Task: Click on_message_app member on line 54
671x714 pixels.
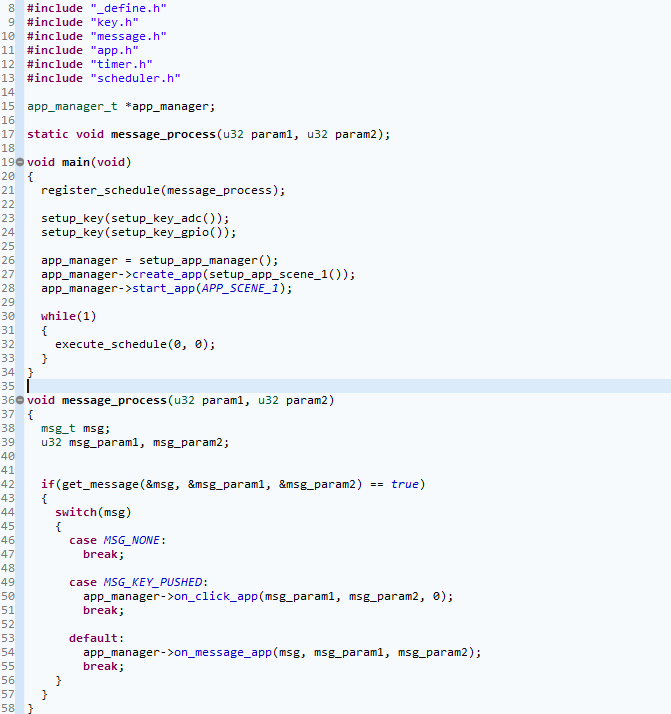Action: pyautogui.click(x=223, y=653)
